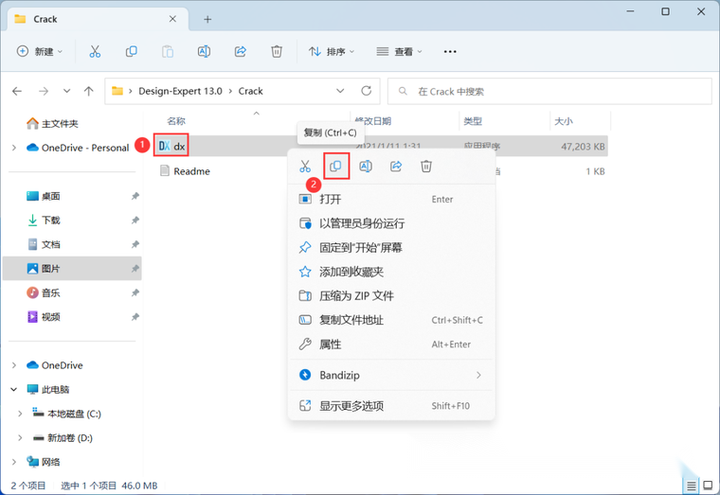Screen dimensions: 720x495
Task: Click the Rename icon in the top toolbar
Action: [x=204, y=51]
